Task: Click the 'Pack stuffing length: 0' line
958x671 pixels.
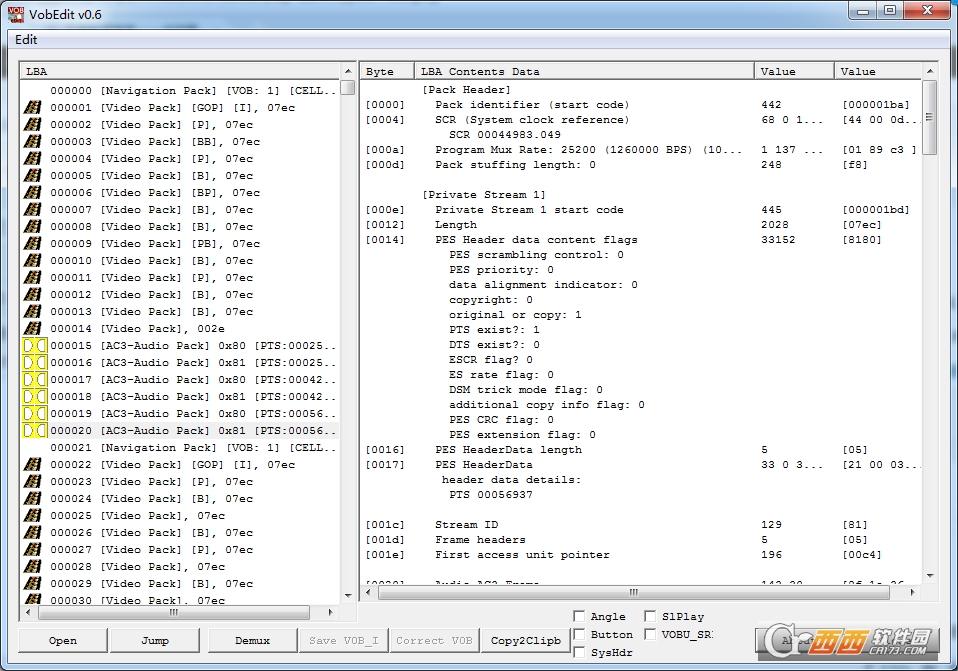Action: click(x=515, y=165)
